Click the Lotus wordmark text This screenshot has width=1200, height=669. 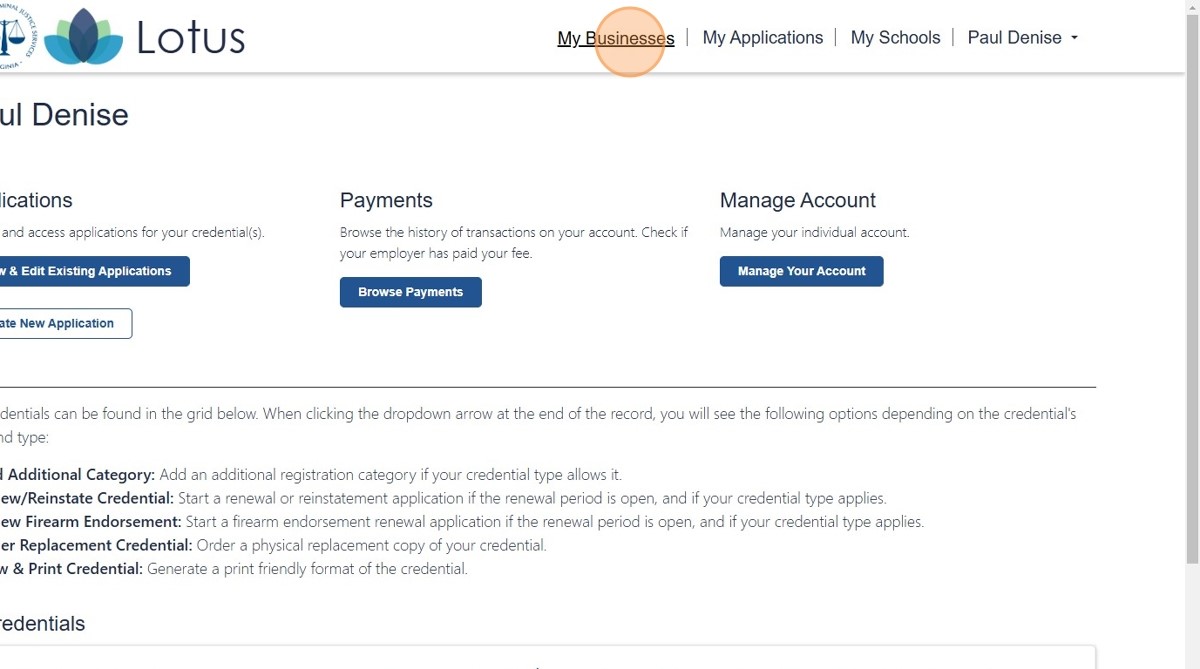(190, 38)
